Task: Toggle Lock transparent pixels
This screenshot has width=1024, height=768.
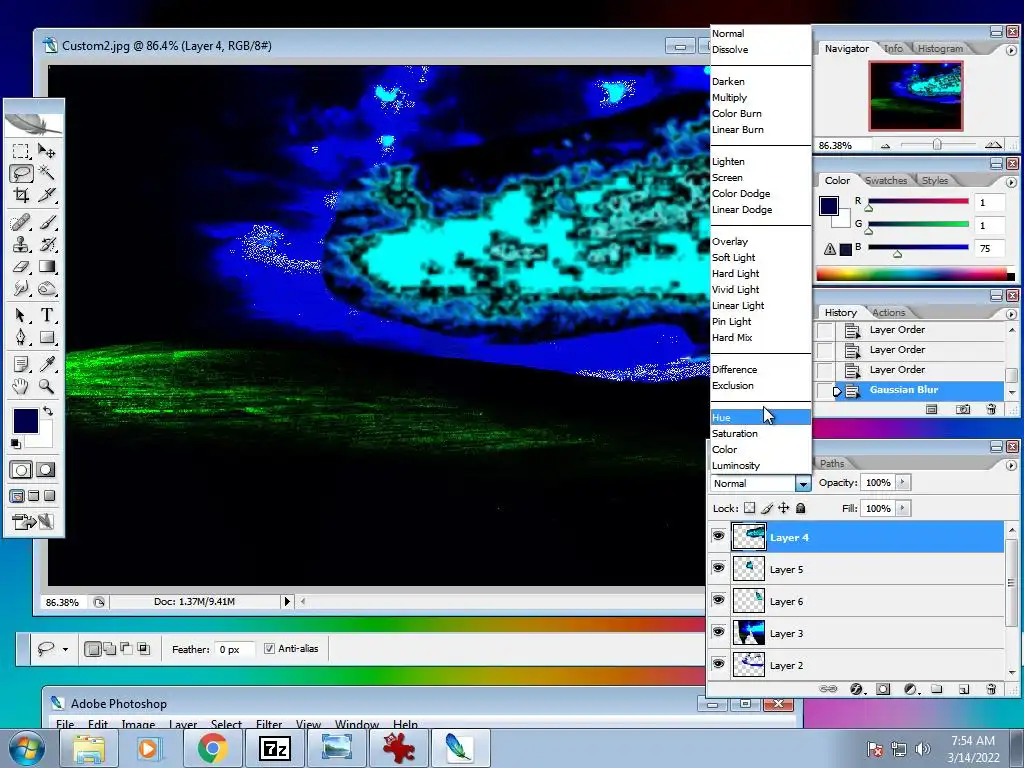Action: point(750,508)
